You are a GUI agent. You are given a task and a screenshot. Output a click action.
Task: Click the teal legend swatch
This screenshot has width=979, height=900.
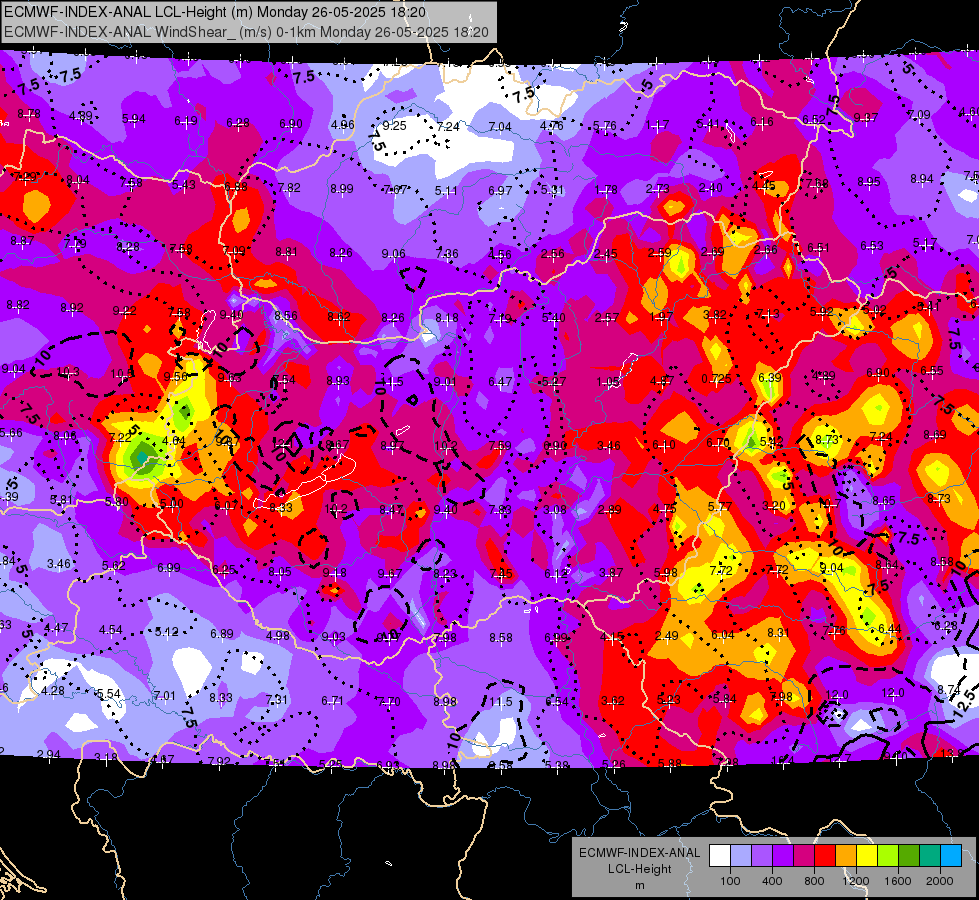click(930, 856)
